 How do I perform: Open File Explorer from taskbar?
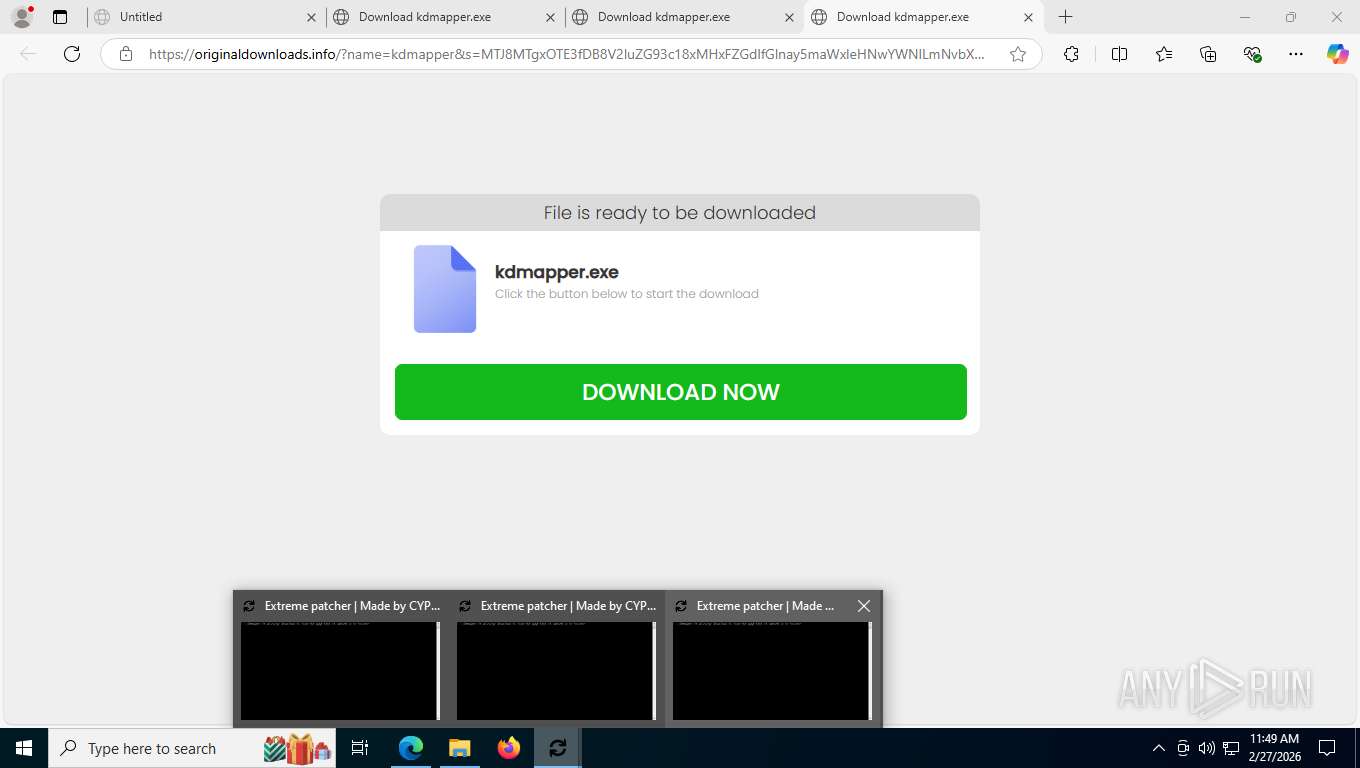click(x=459, y=748)
